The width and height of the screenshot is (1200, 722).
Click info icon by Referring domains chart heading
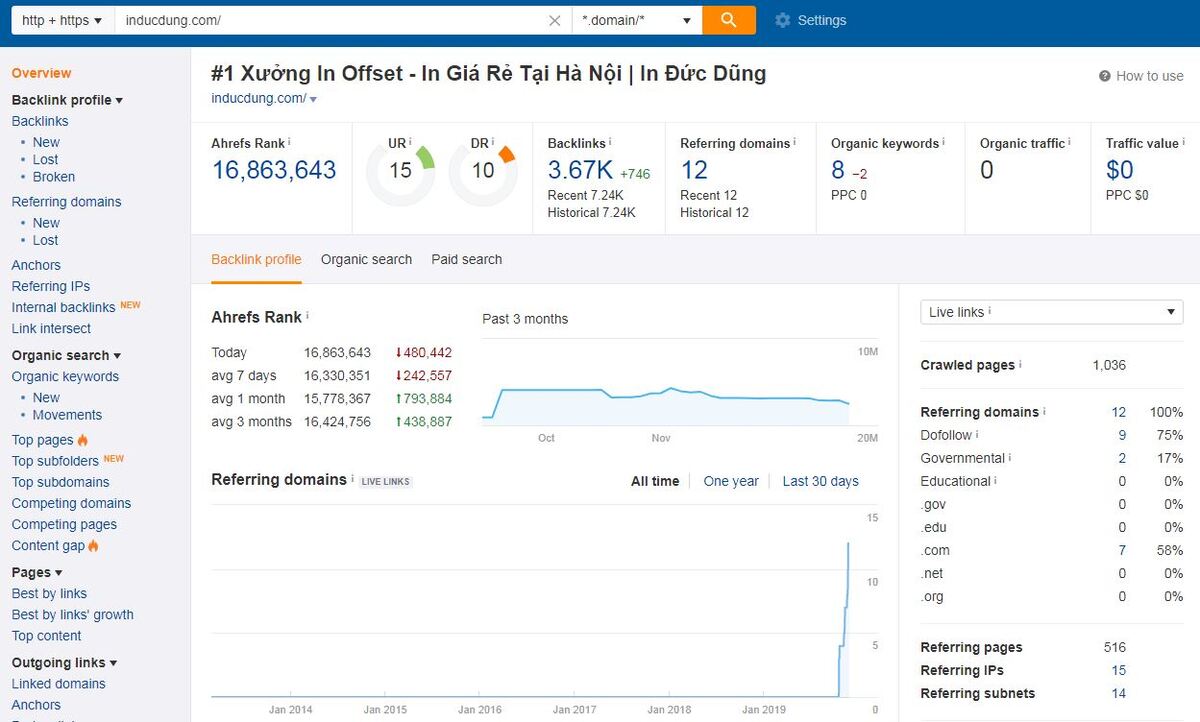(352, 479)
